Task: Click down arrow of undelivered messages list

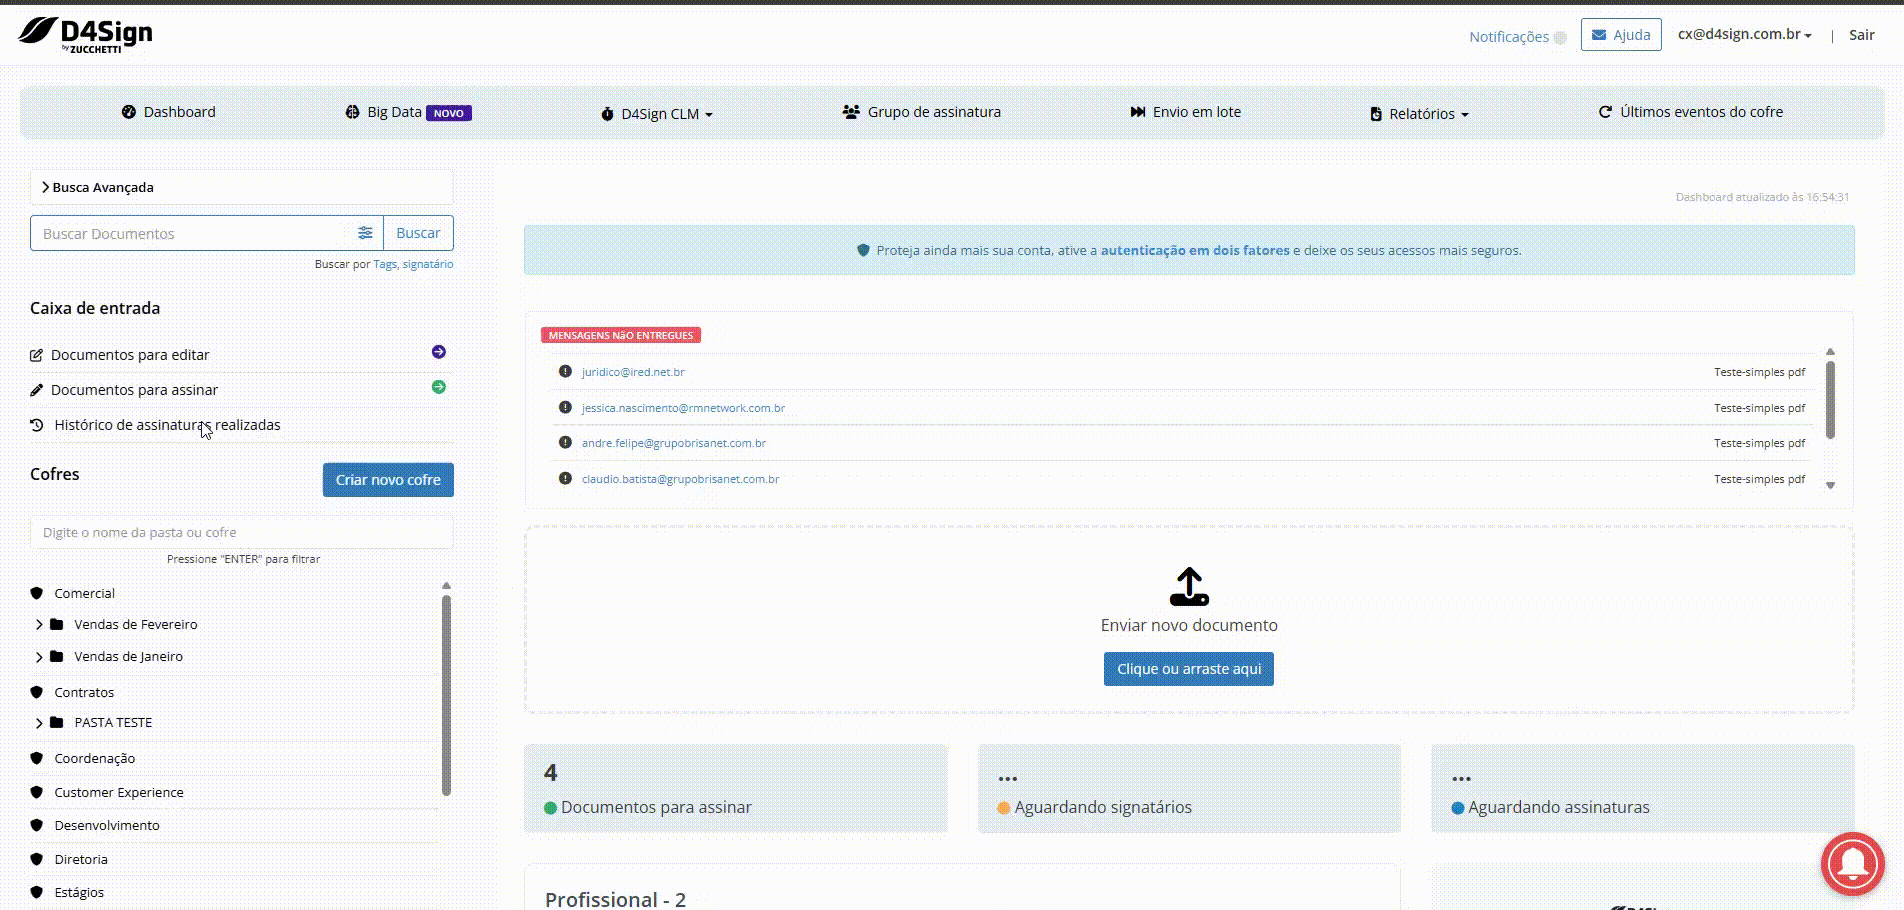Action: point(1830,485)
